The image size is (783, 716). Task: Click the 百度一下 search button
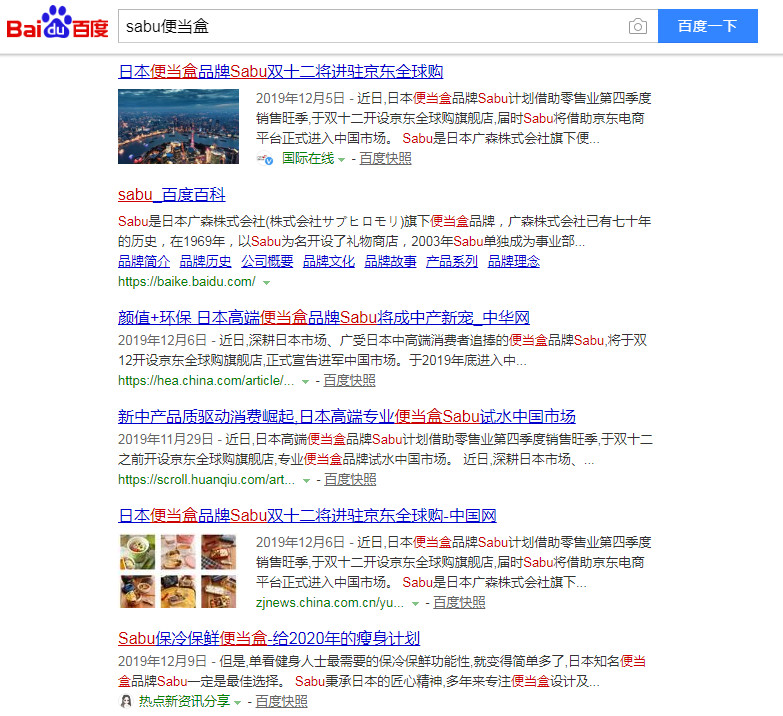(x=708, y=26)
